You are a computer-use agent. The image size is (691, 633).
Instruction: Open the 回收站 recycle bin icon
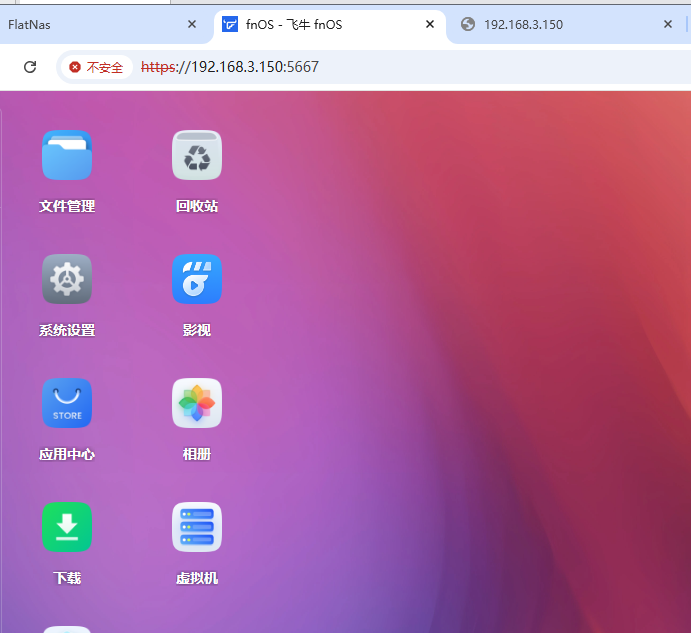point(197,155)
